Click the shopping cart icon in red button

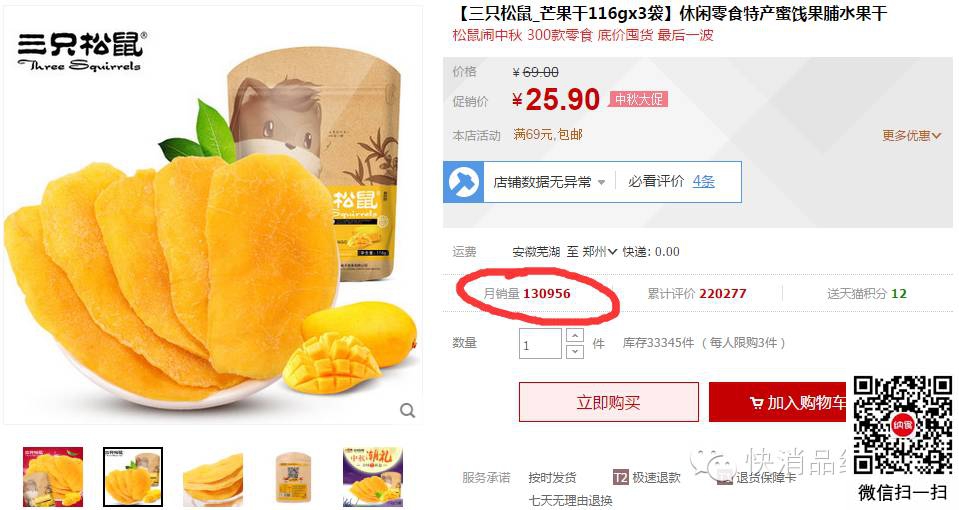click(x=757, y=403)
